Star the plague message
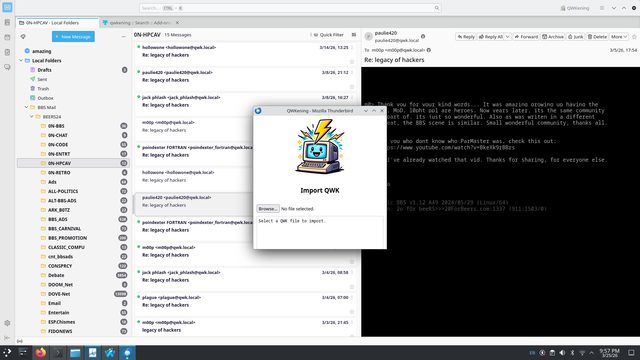 (352, 311)
